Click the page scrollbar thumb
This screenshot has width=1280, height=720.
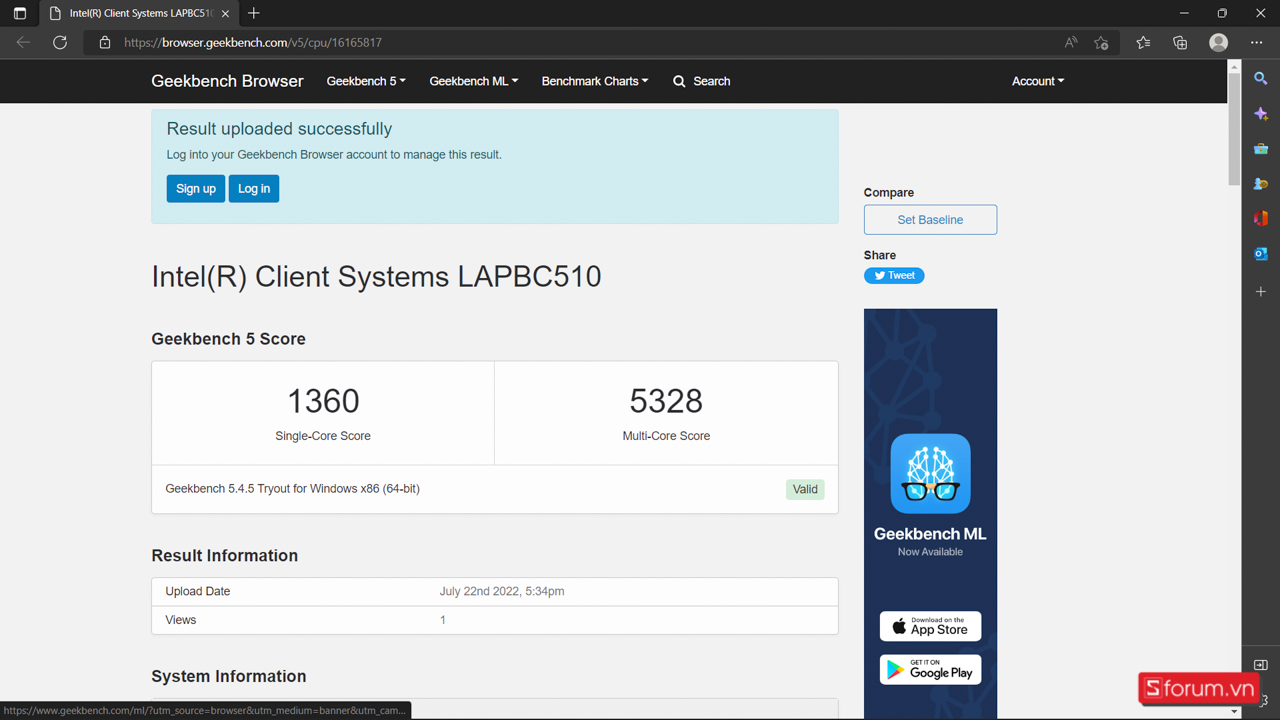[x=1234, y=129]
